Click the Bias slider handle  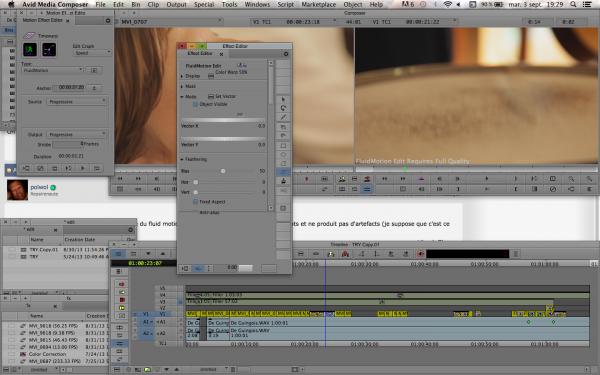[x=223, y=171]
